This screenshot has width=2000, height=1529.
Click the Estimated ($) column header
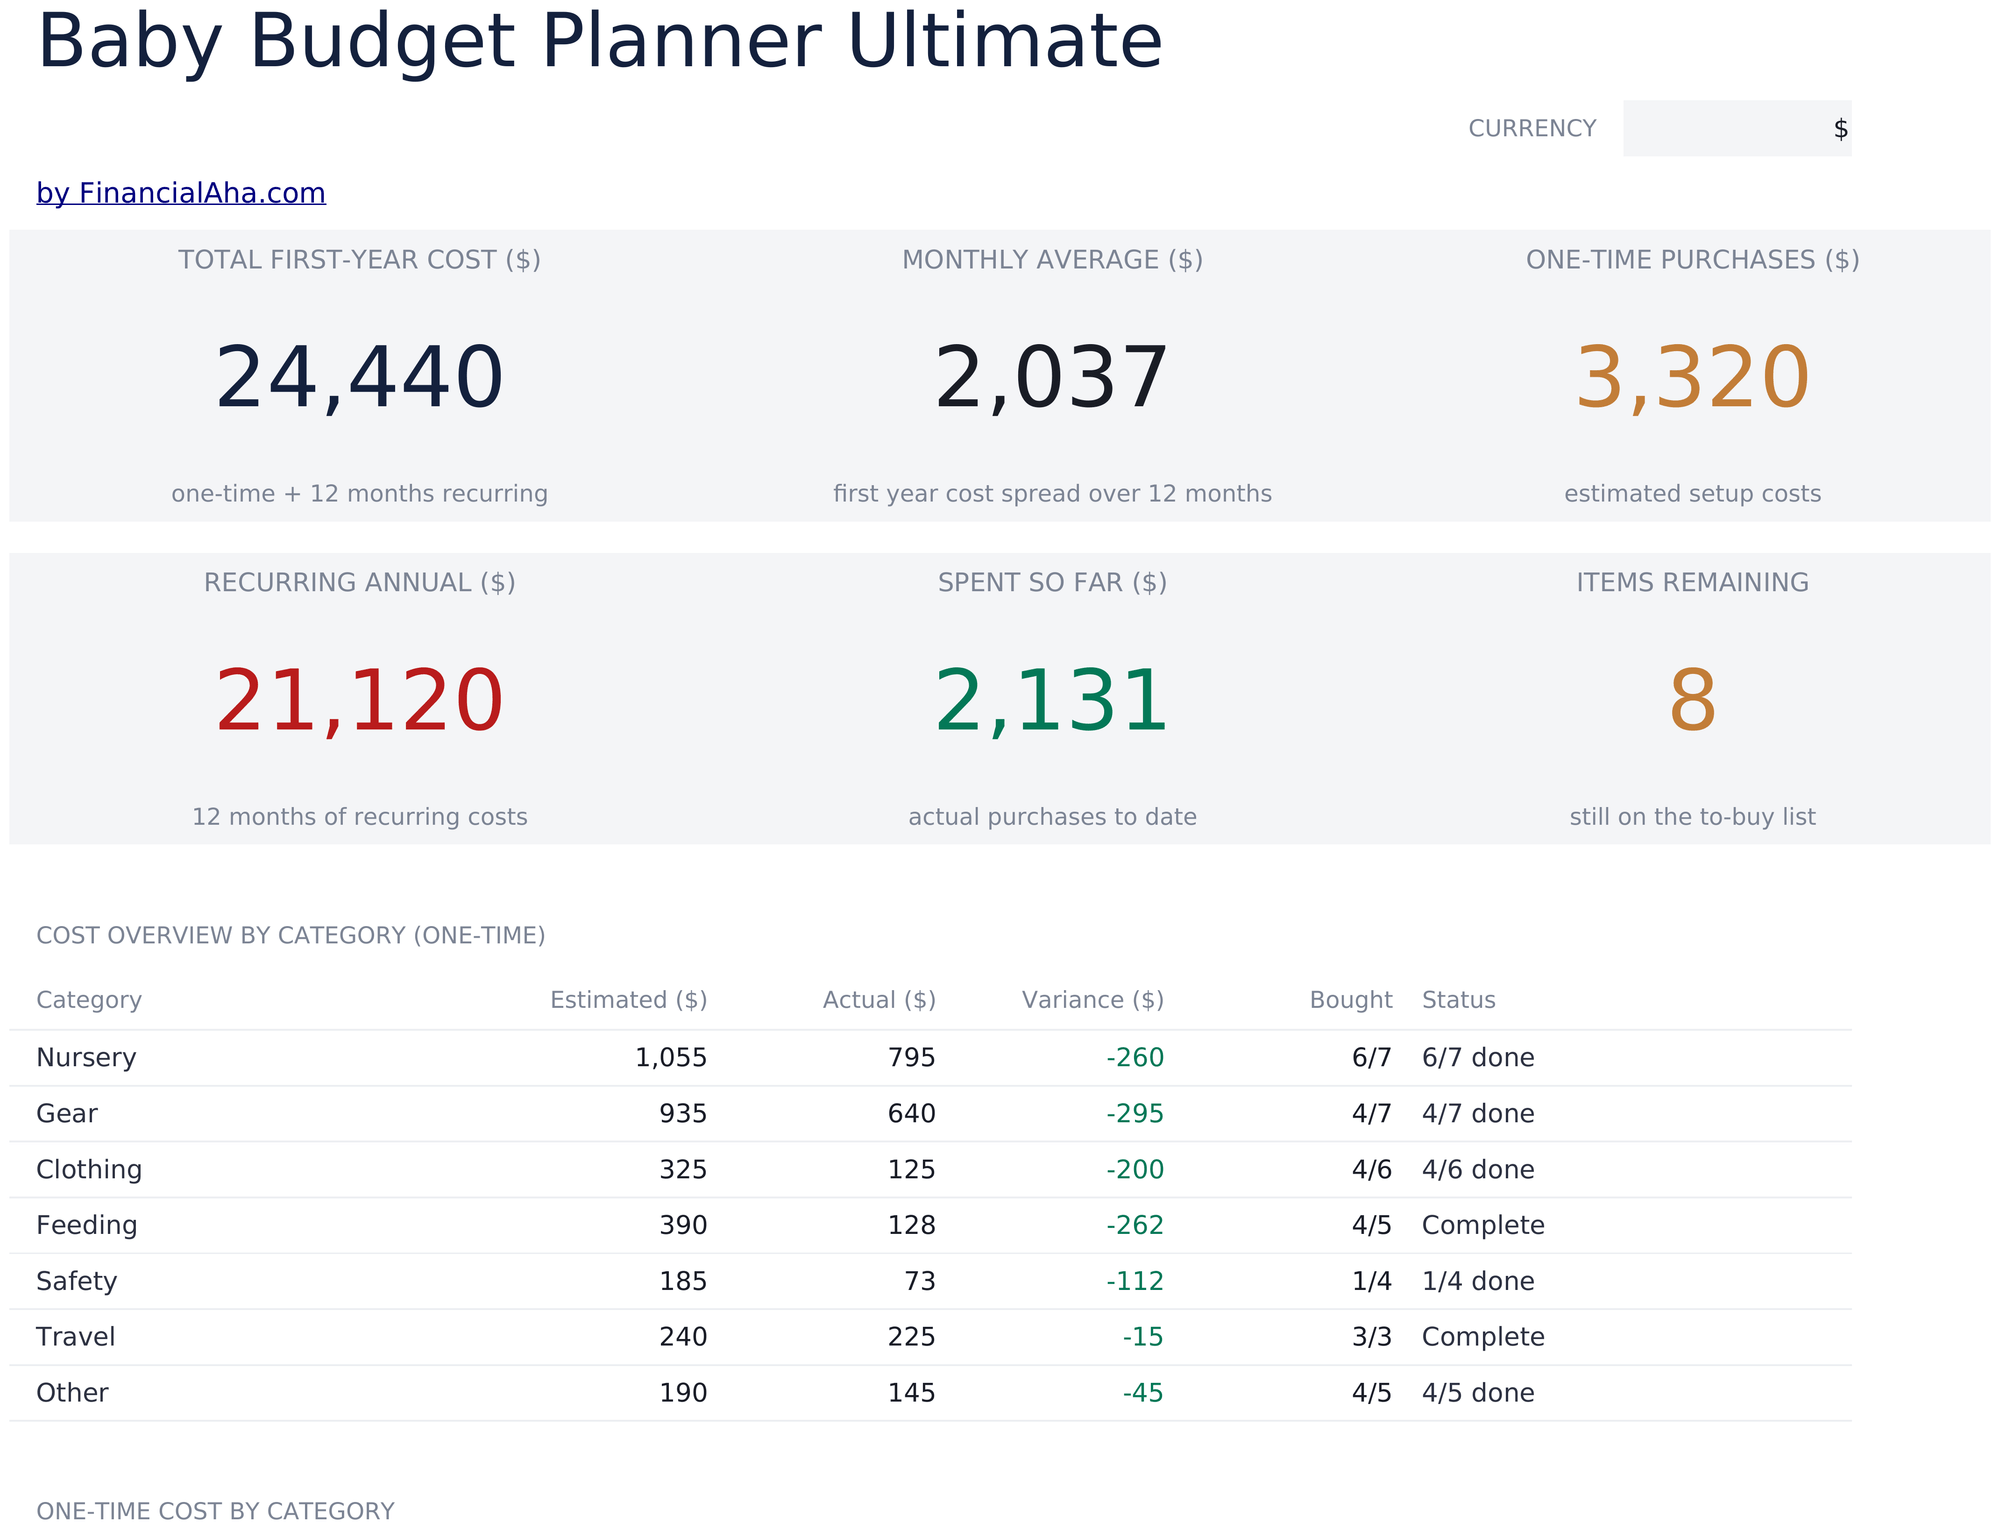(629, 1000)
